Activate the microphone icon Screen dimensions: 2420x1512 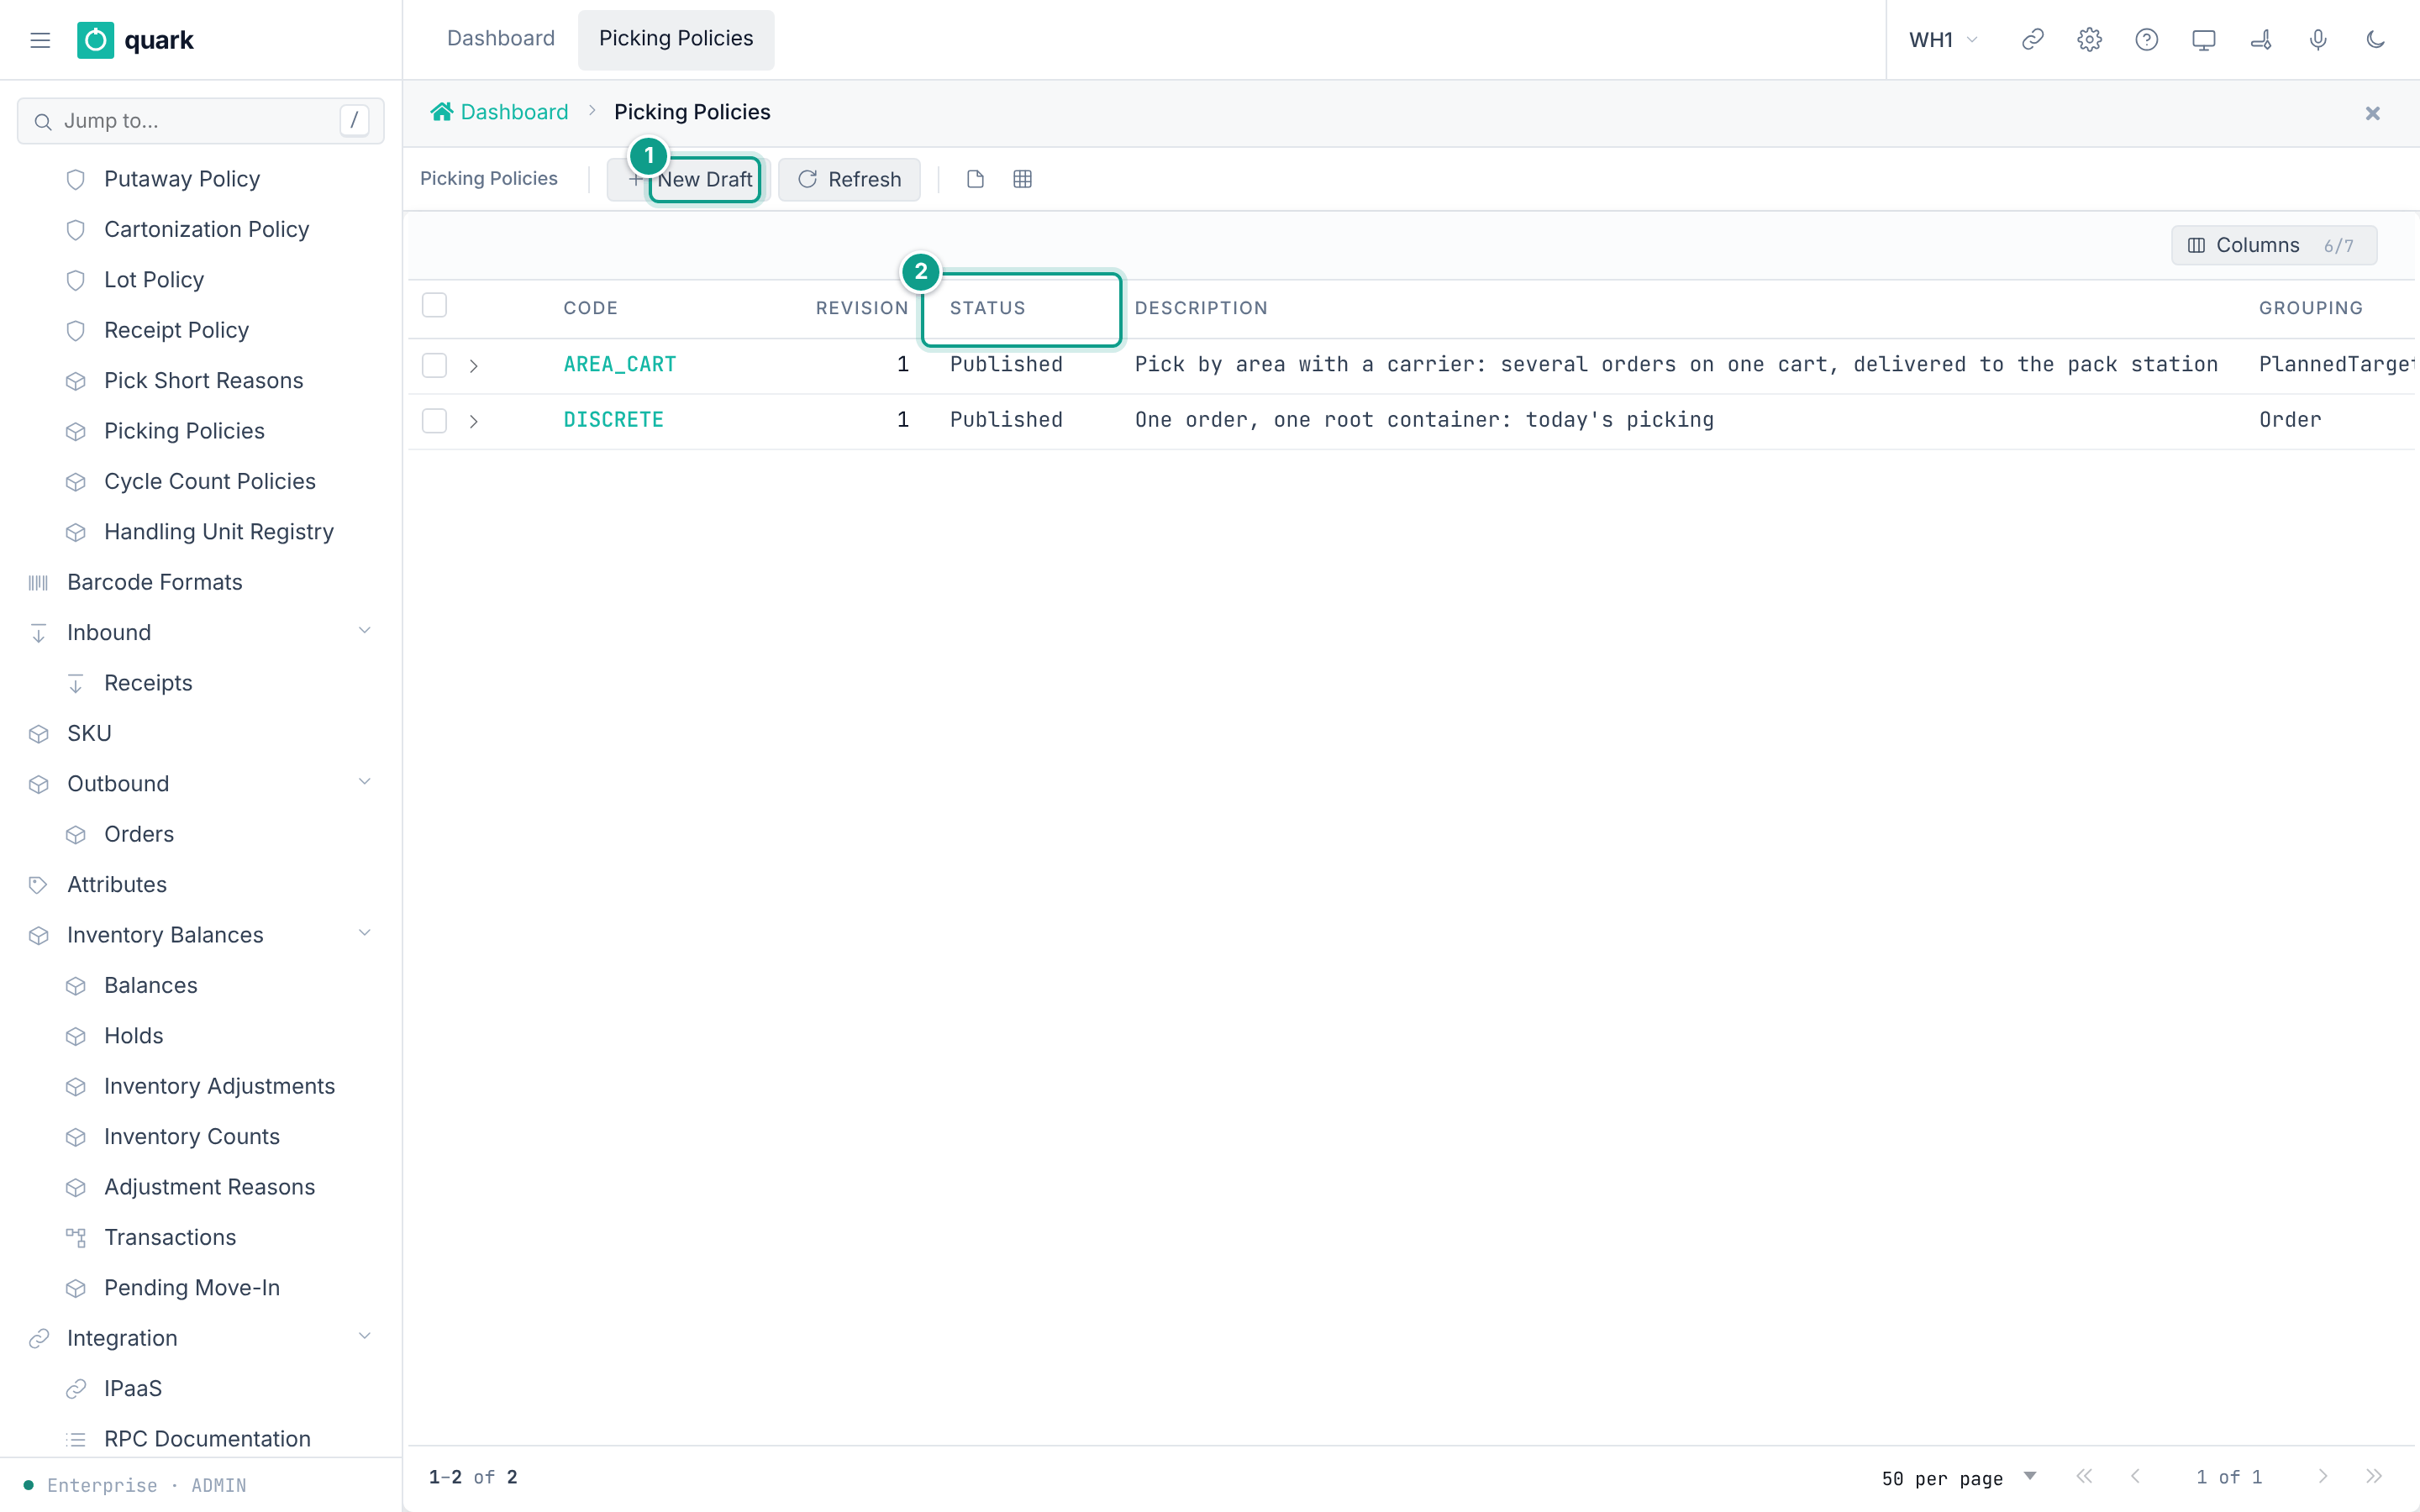pos(2317,40)
